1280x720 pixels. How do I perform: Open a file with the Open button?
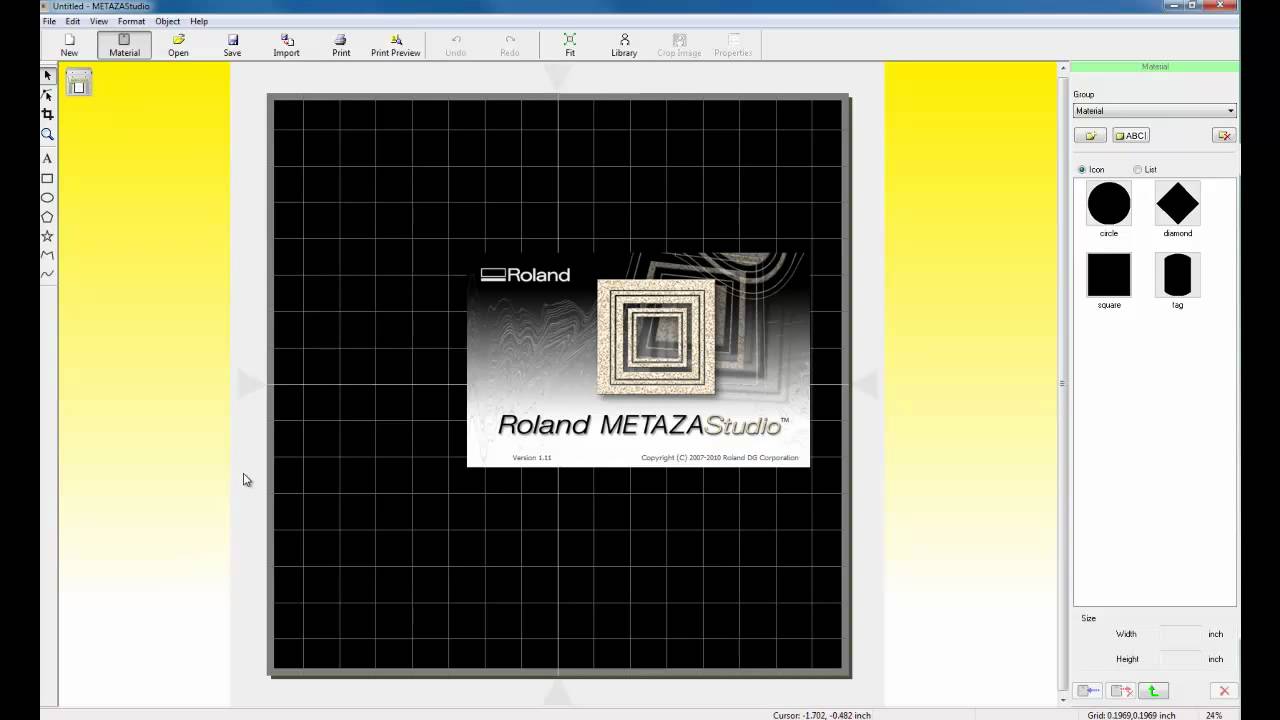(178, 45)
